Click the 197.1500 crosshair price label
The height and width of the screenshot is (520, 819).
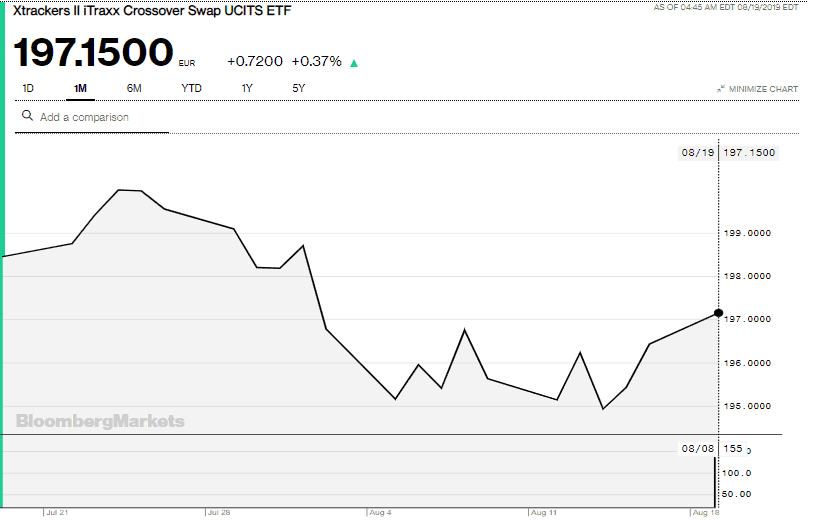(748, 153)
